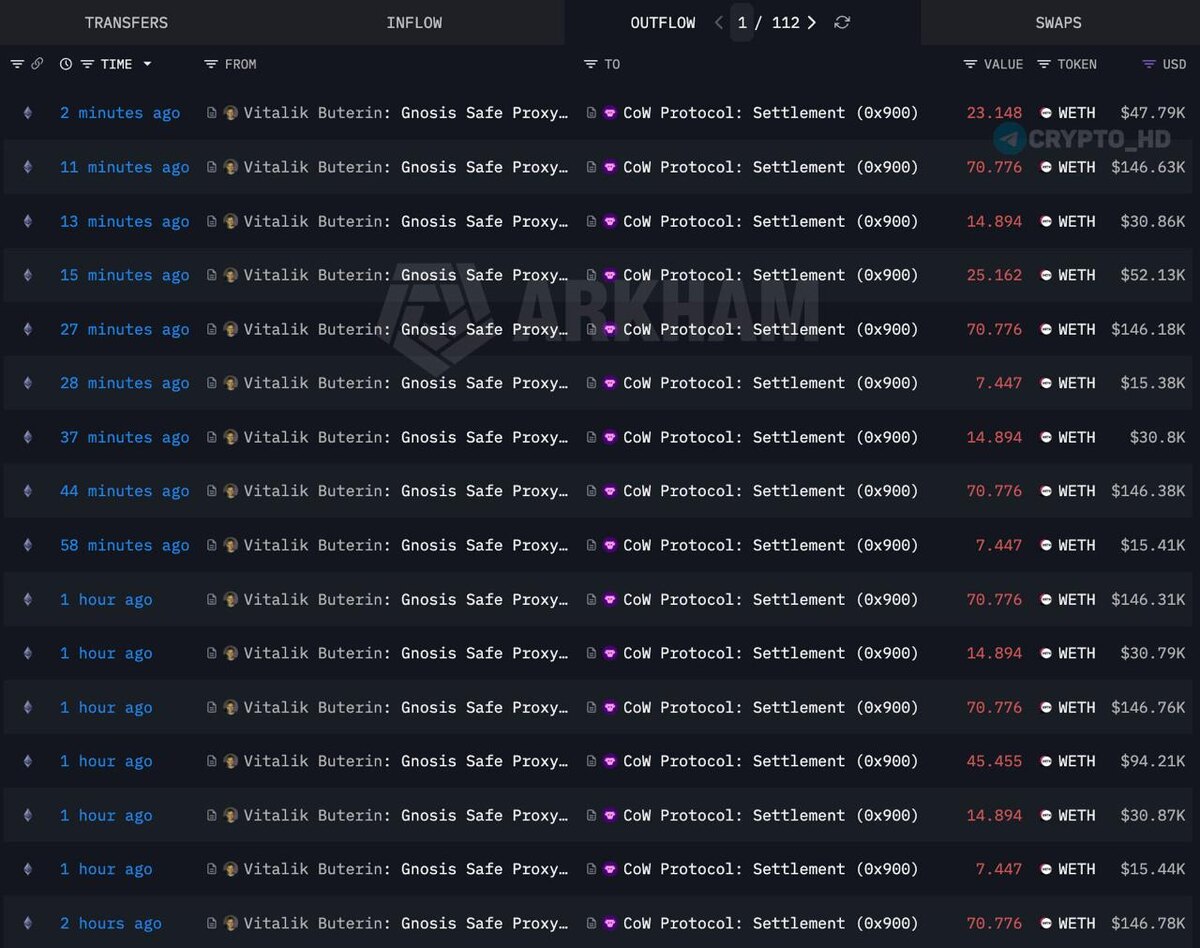1200x948 pixels.
Task: Open the '28 minutes ago' transaction link
Action: coord(124,383)
